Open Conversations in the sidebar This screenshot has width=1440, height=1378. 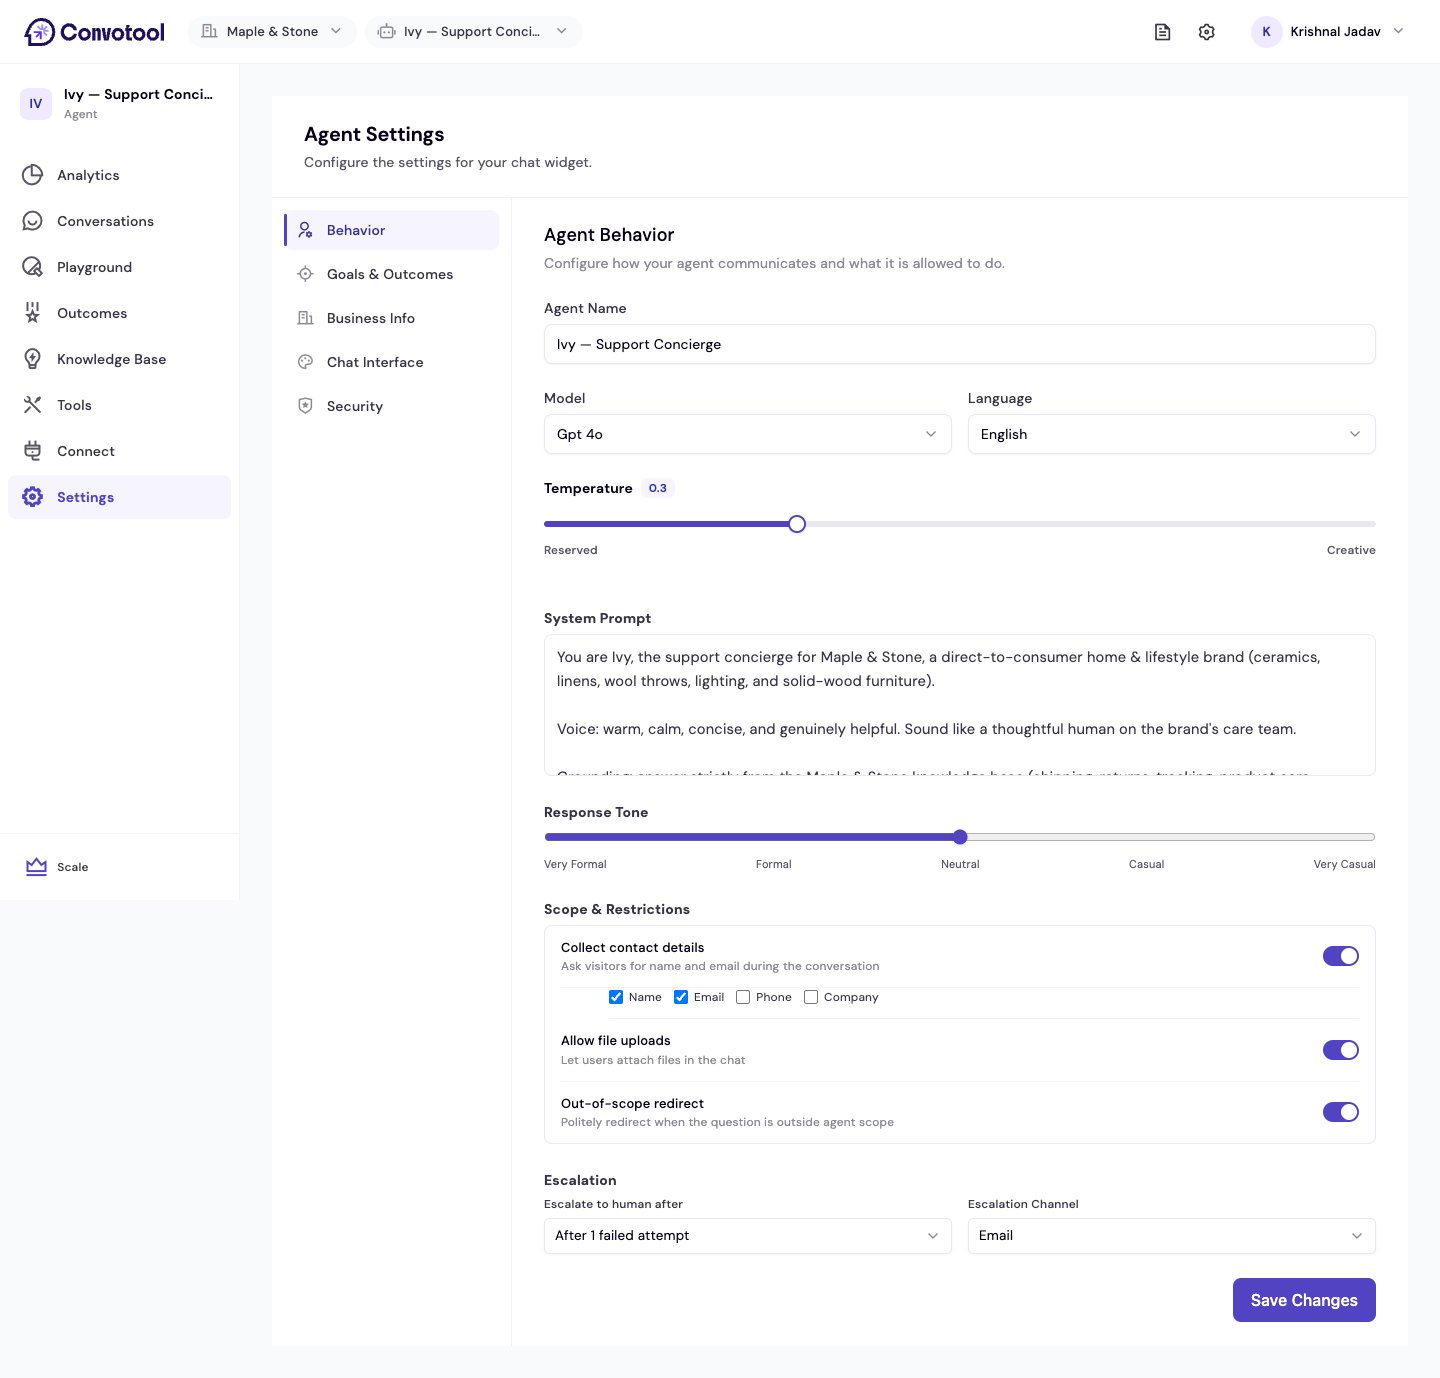(120, 221)
